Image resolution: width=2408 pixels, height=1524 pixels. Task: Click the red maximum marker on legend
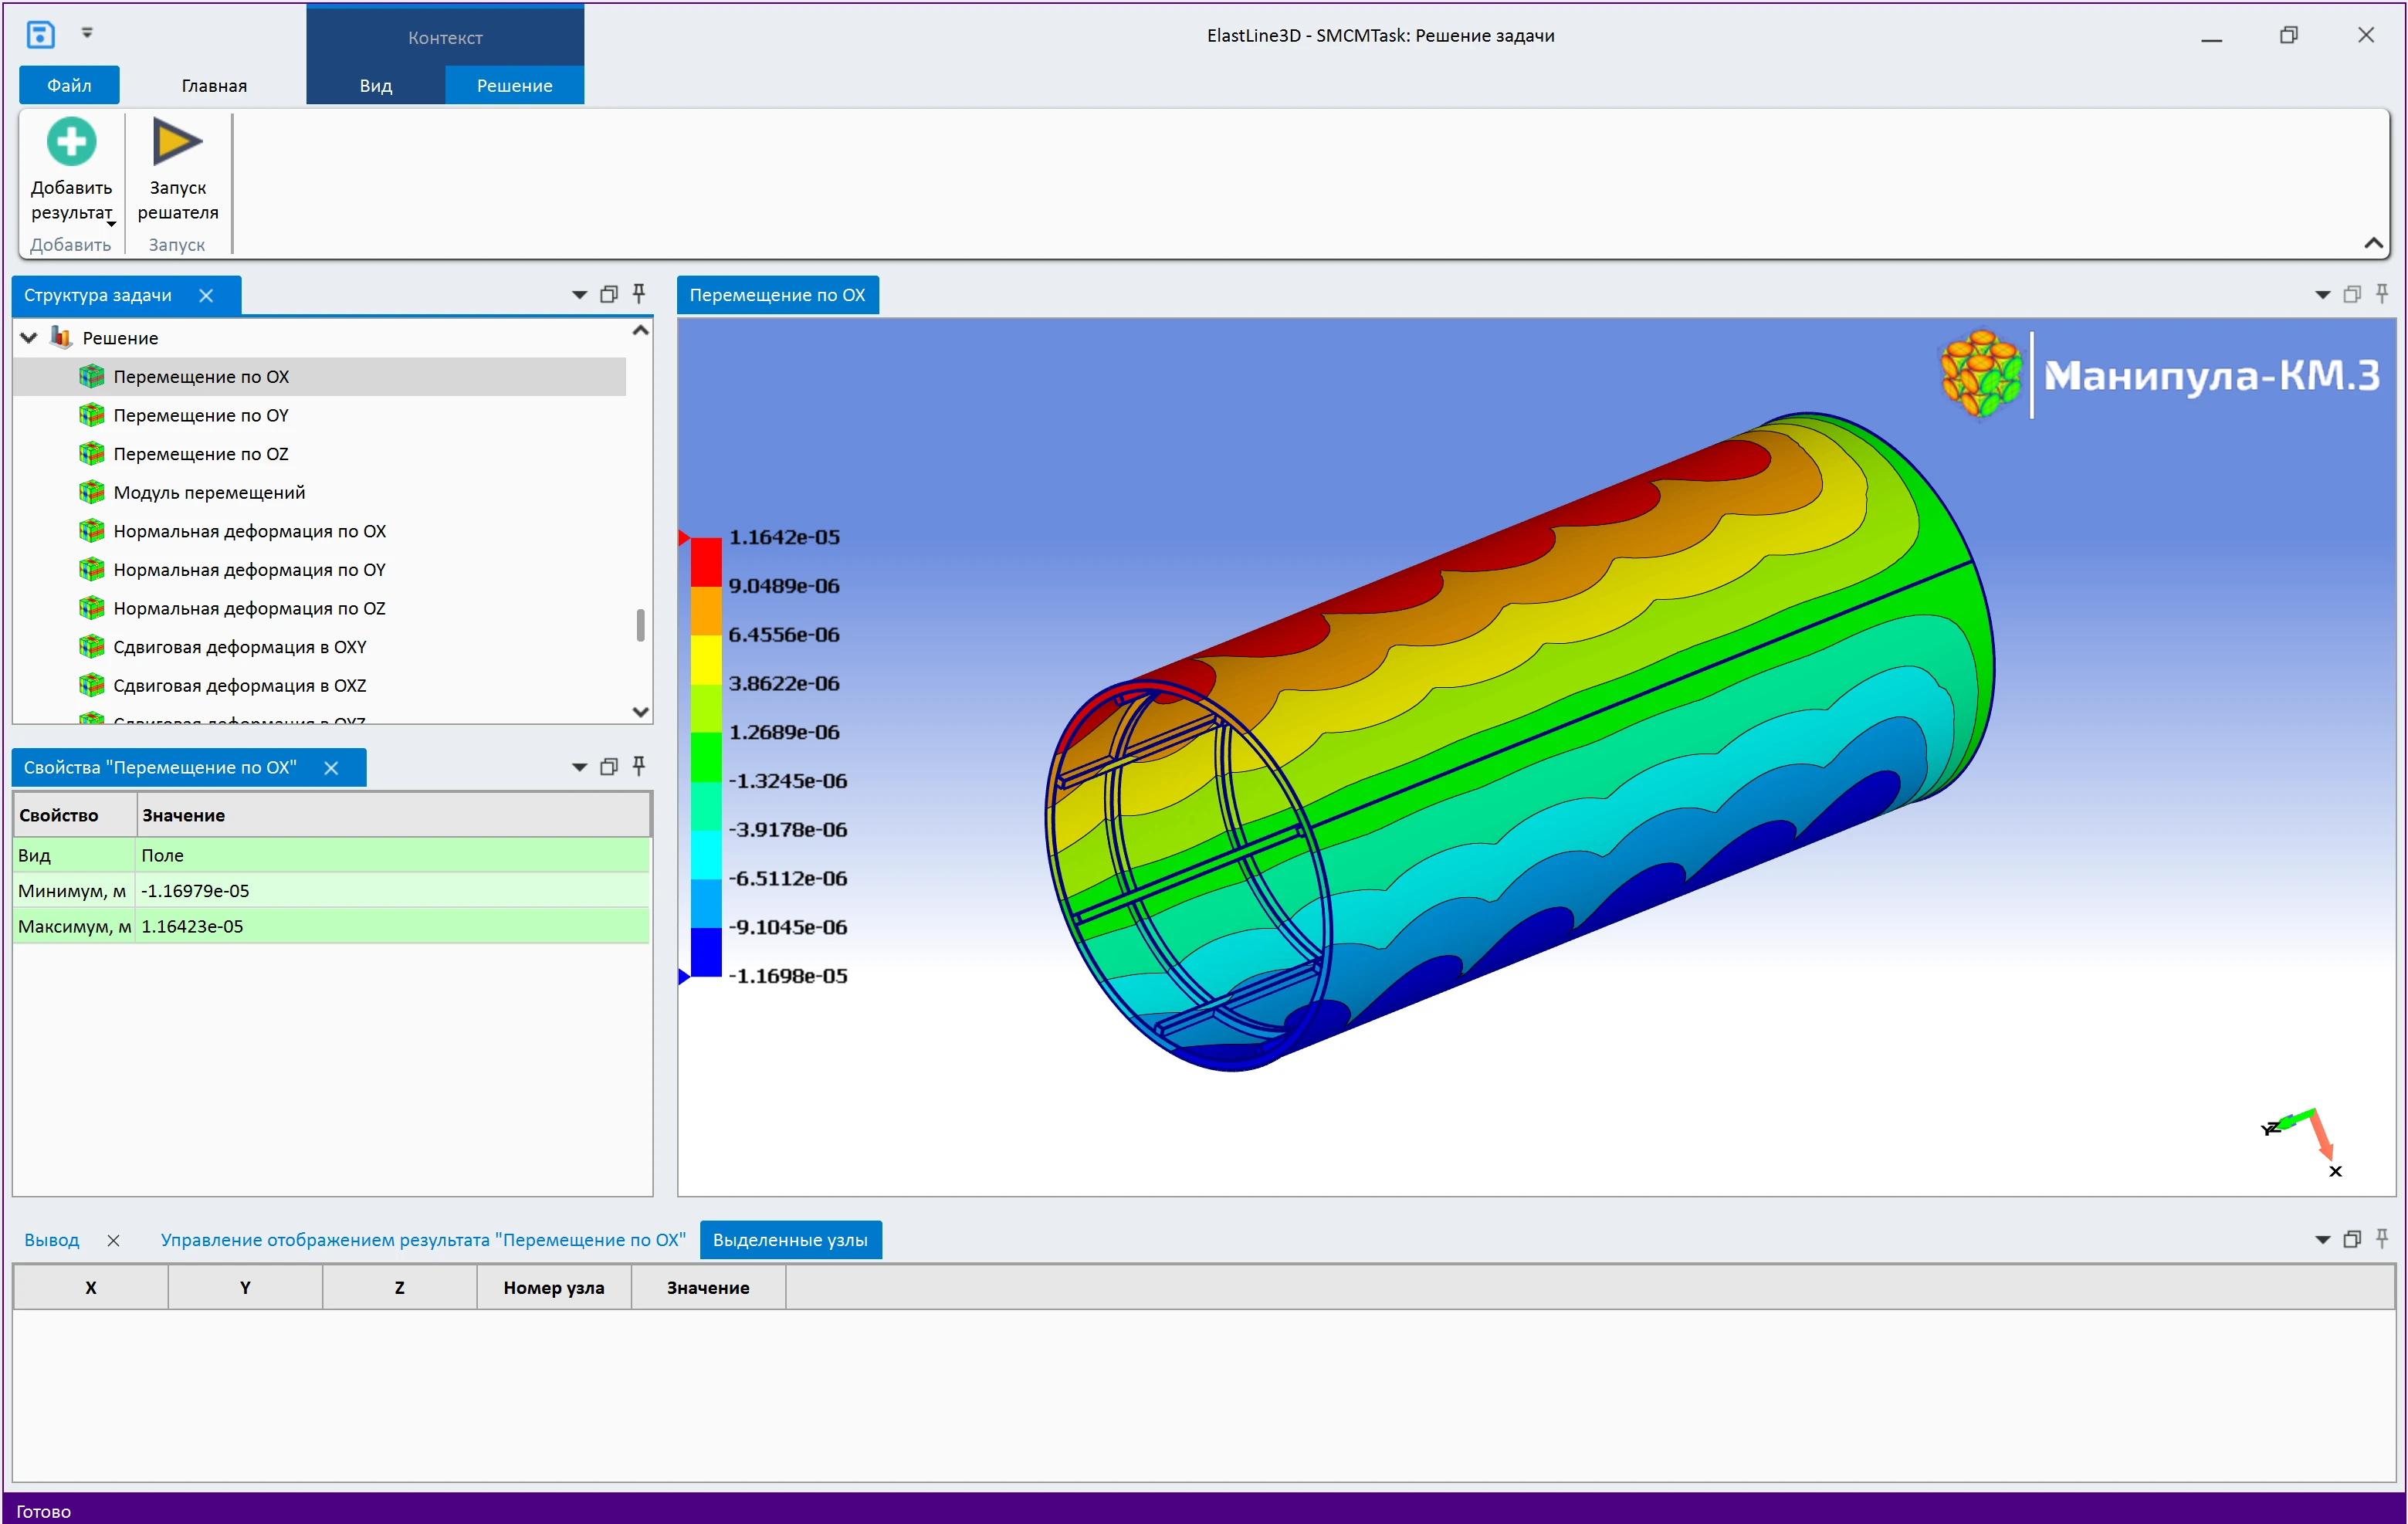click(x=684, y=538)
